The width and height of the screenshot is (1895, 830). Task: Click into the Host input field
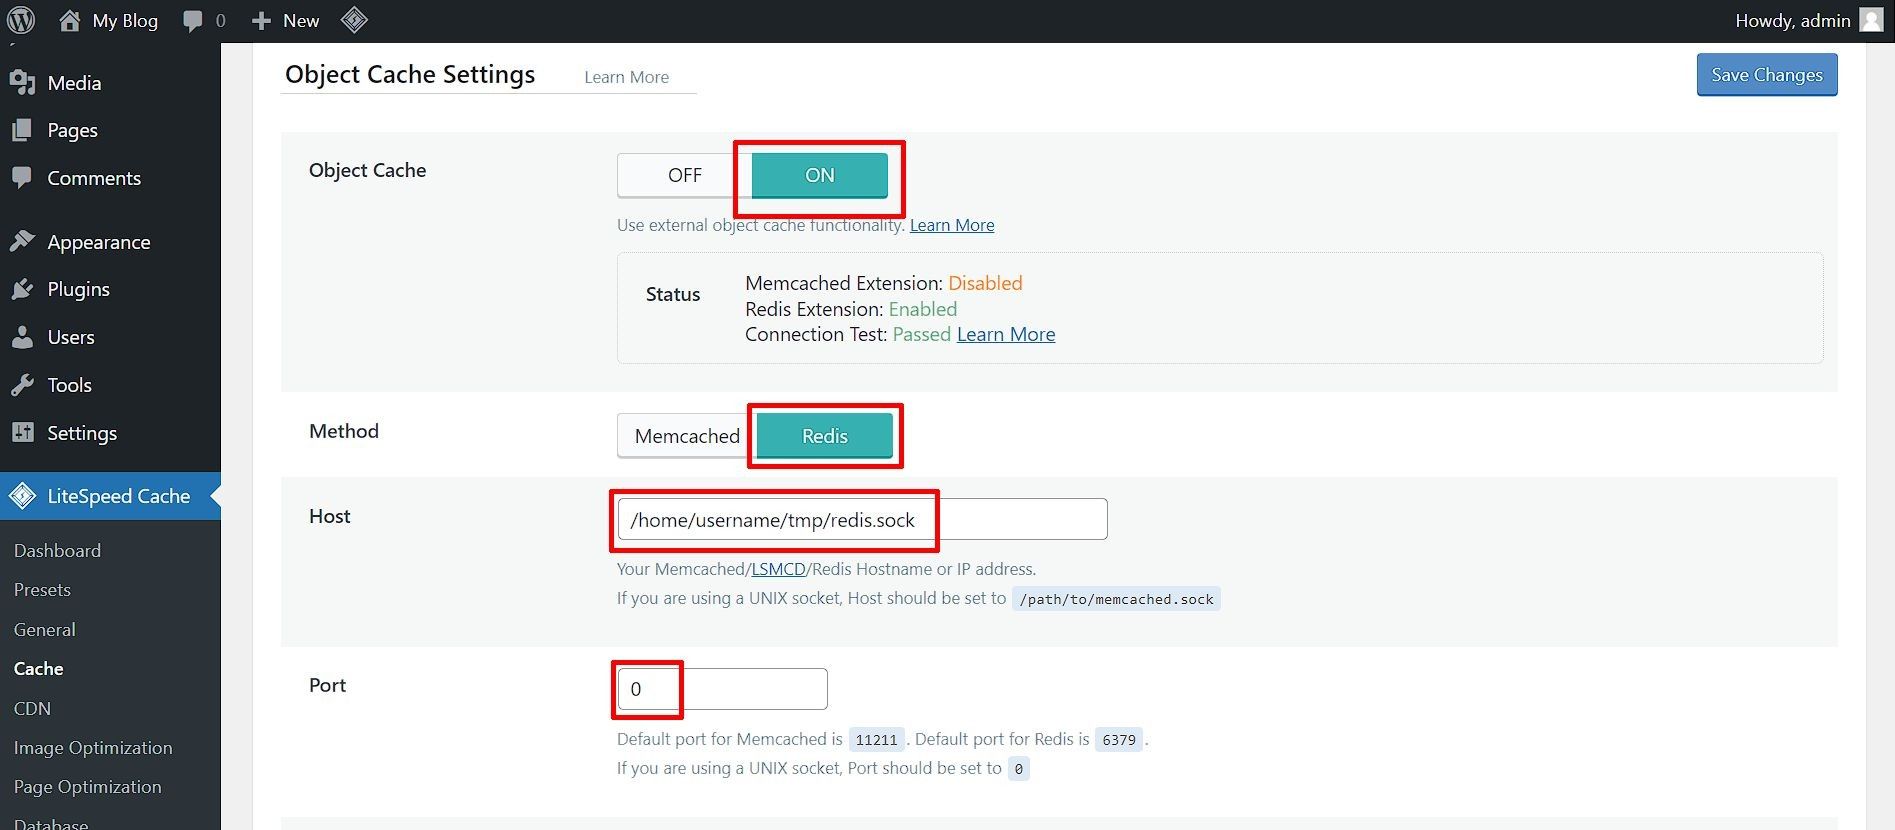pyautogui.click(x=861, y=519)
